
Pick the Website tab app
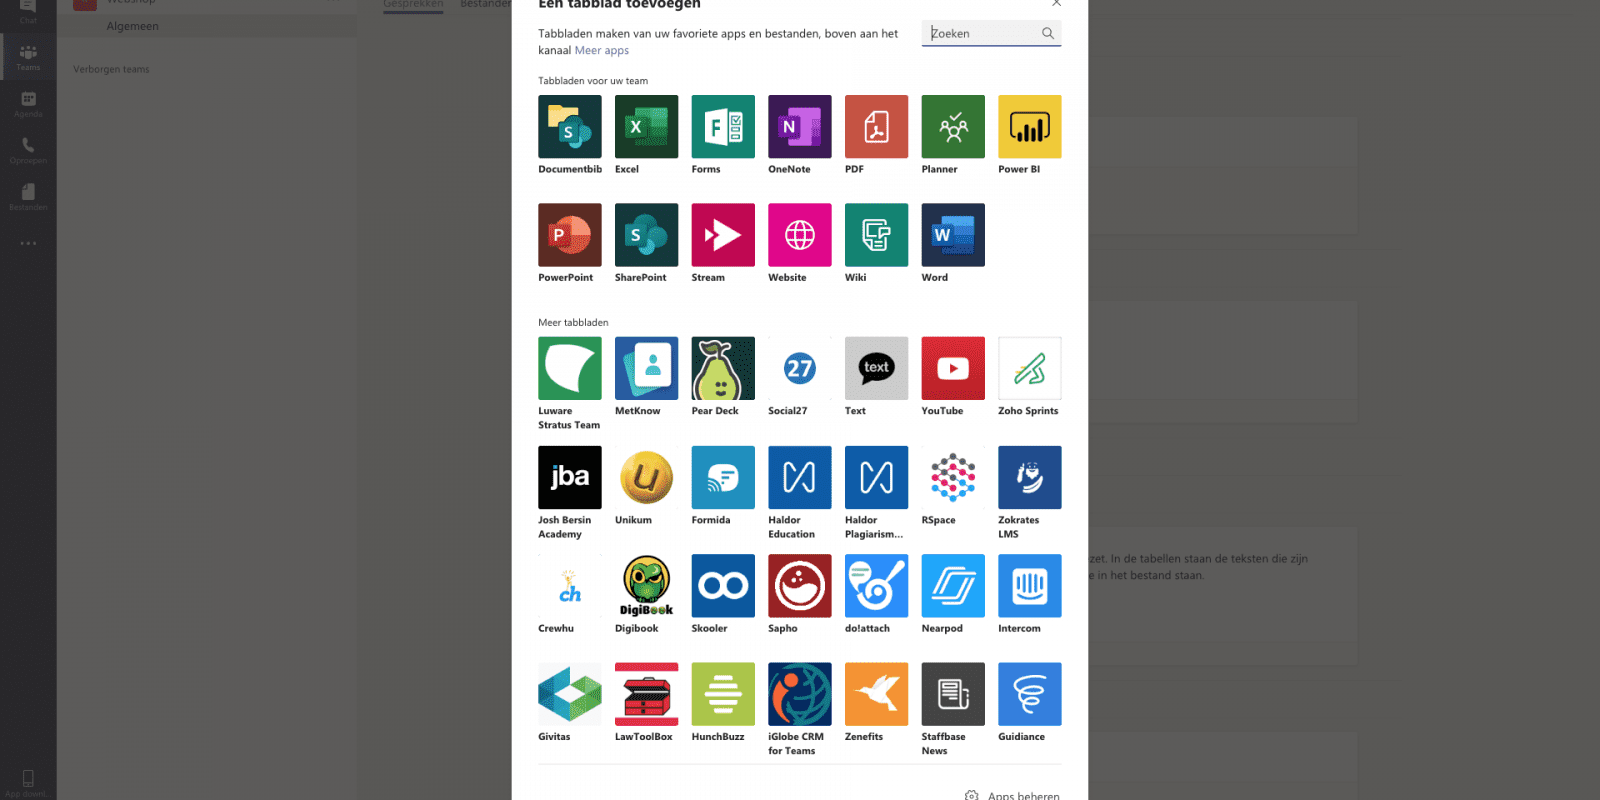click(800, 235)
